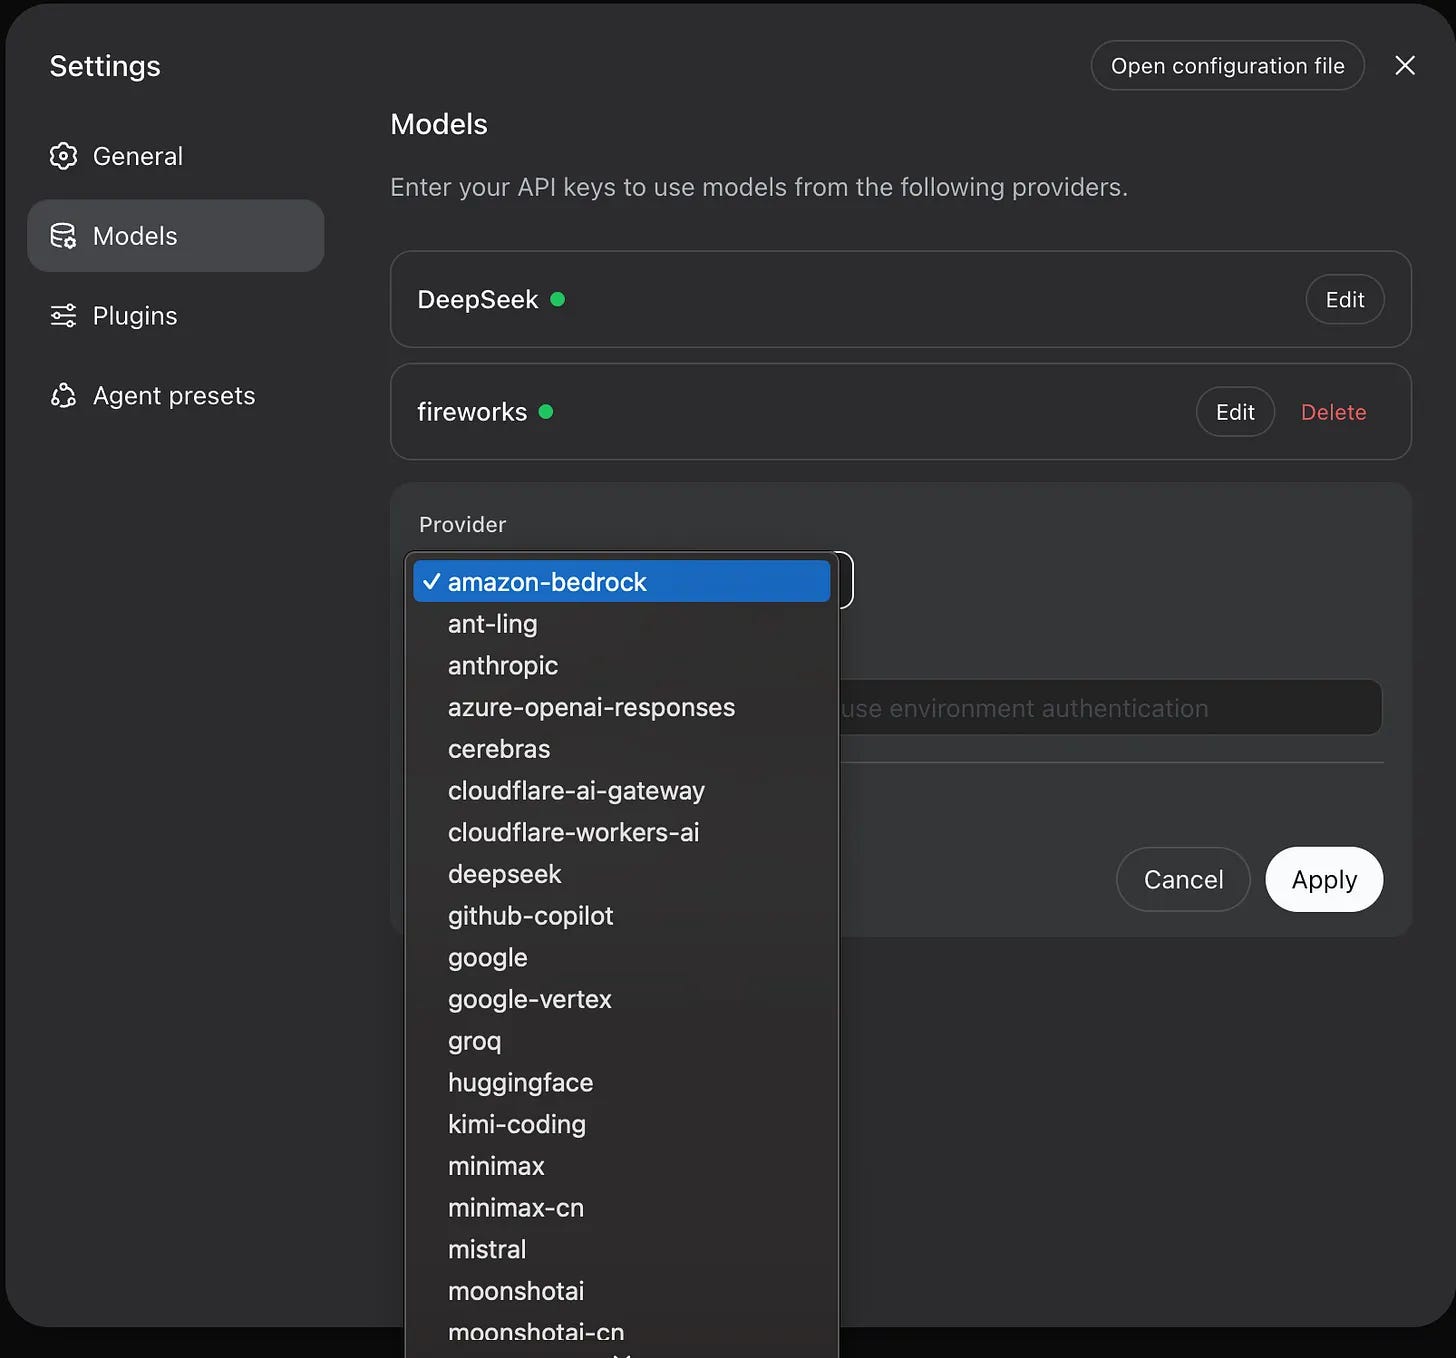Image resolution: width=1456 pixels, height=1358 pixels.
Task: Choose moonshotai as provider
Action: 622,1291
